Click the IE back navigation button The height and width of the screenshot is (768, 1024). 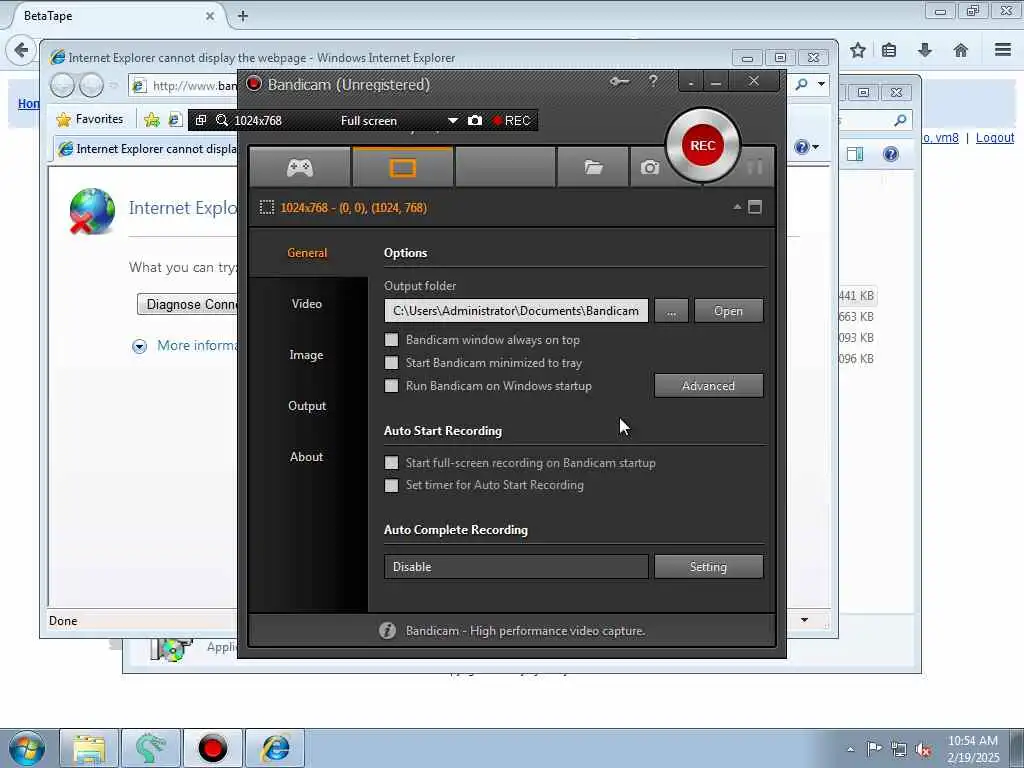(63, 86)
